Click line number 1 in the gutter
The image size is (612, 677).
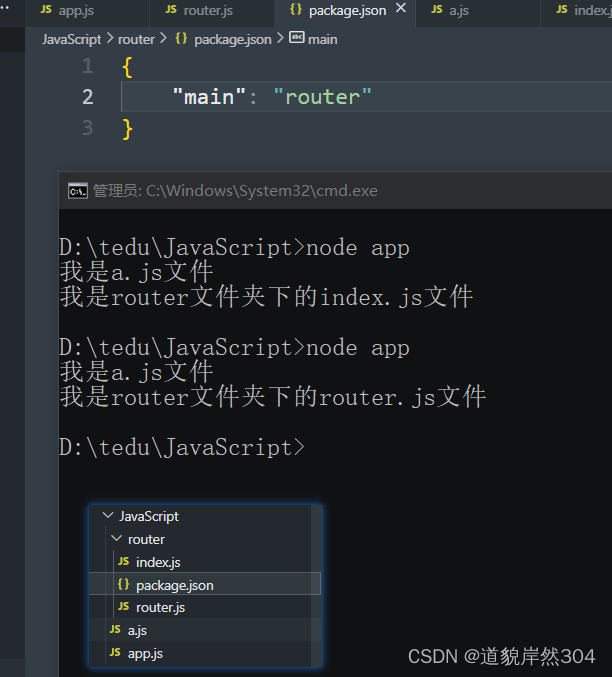click(88, 66)
